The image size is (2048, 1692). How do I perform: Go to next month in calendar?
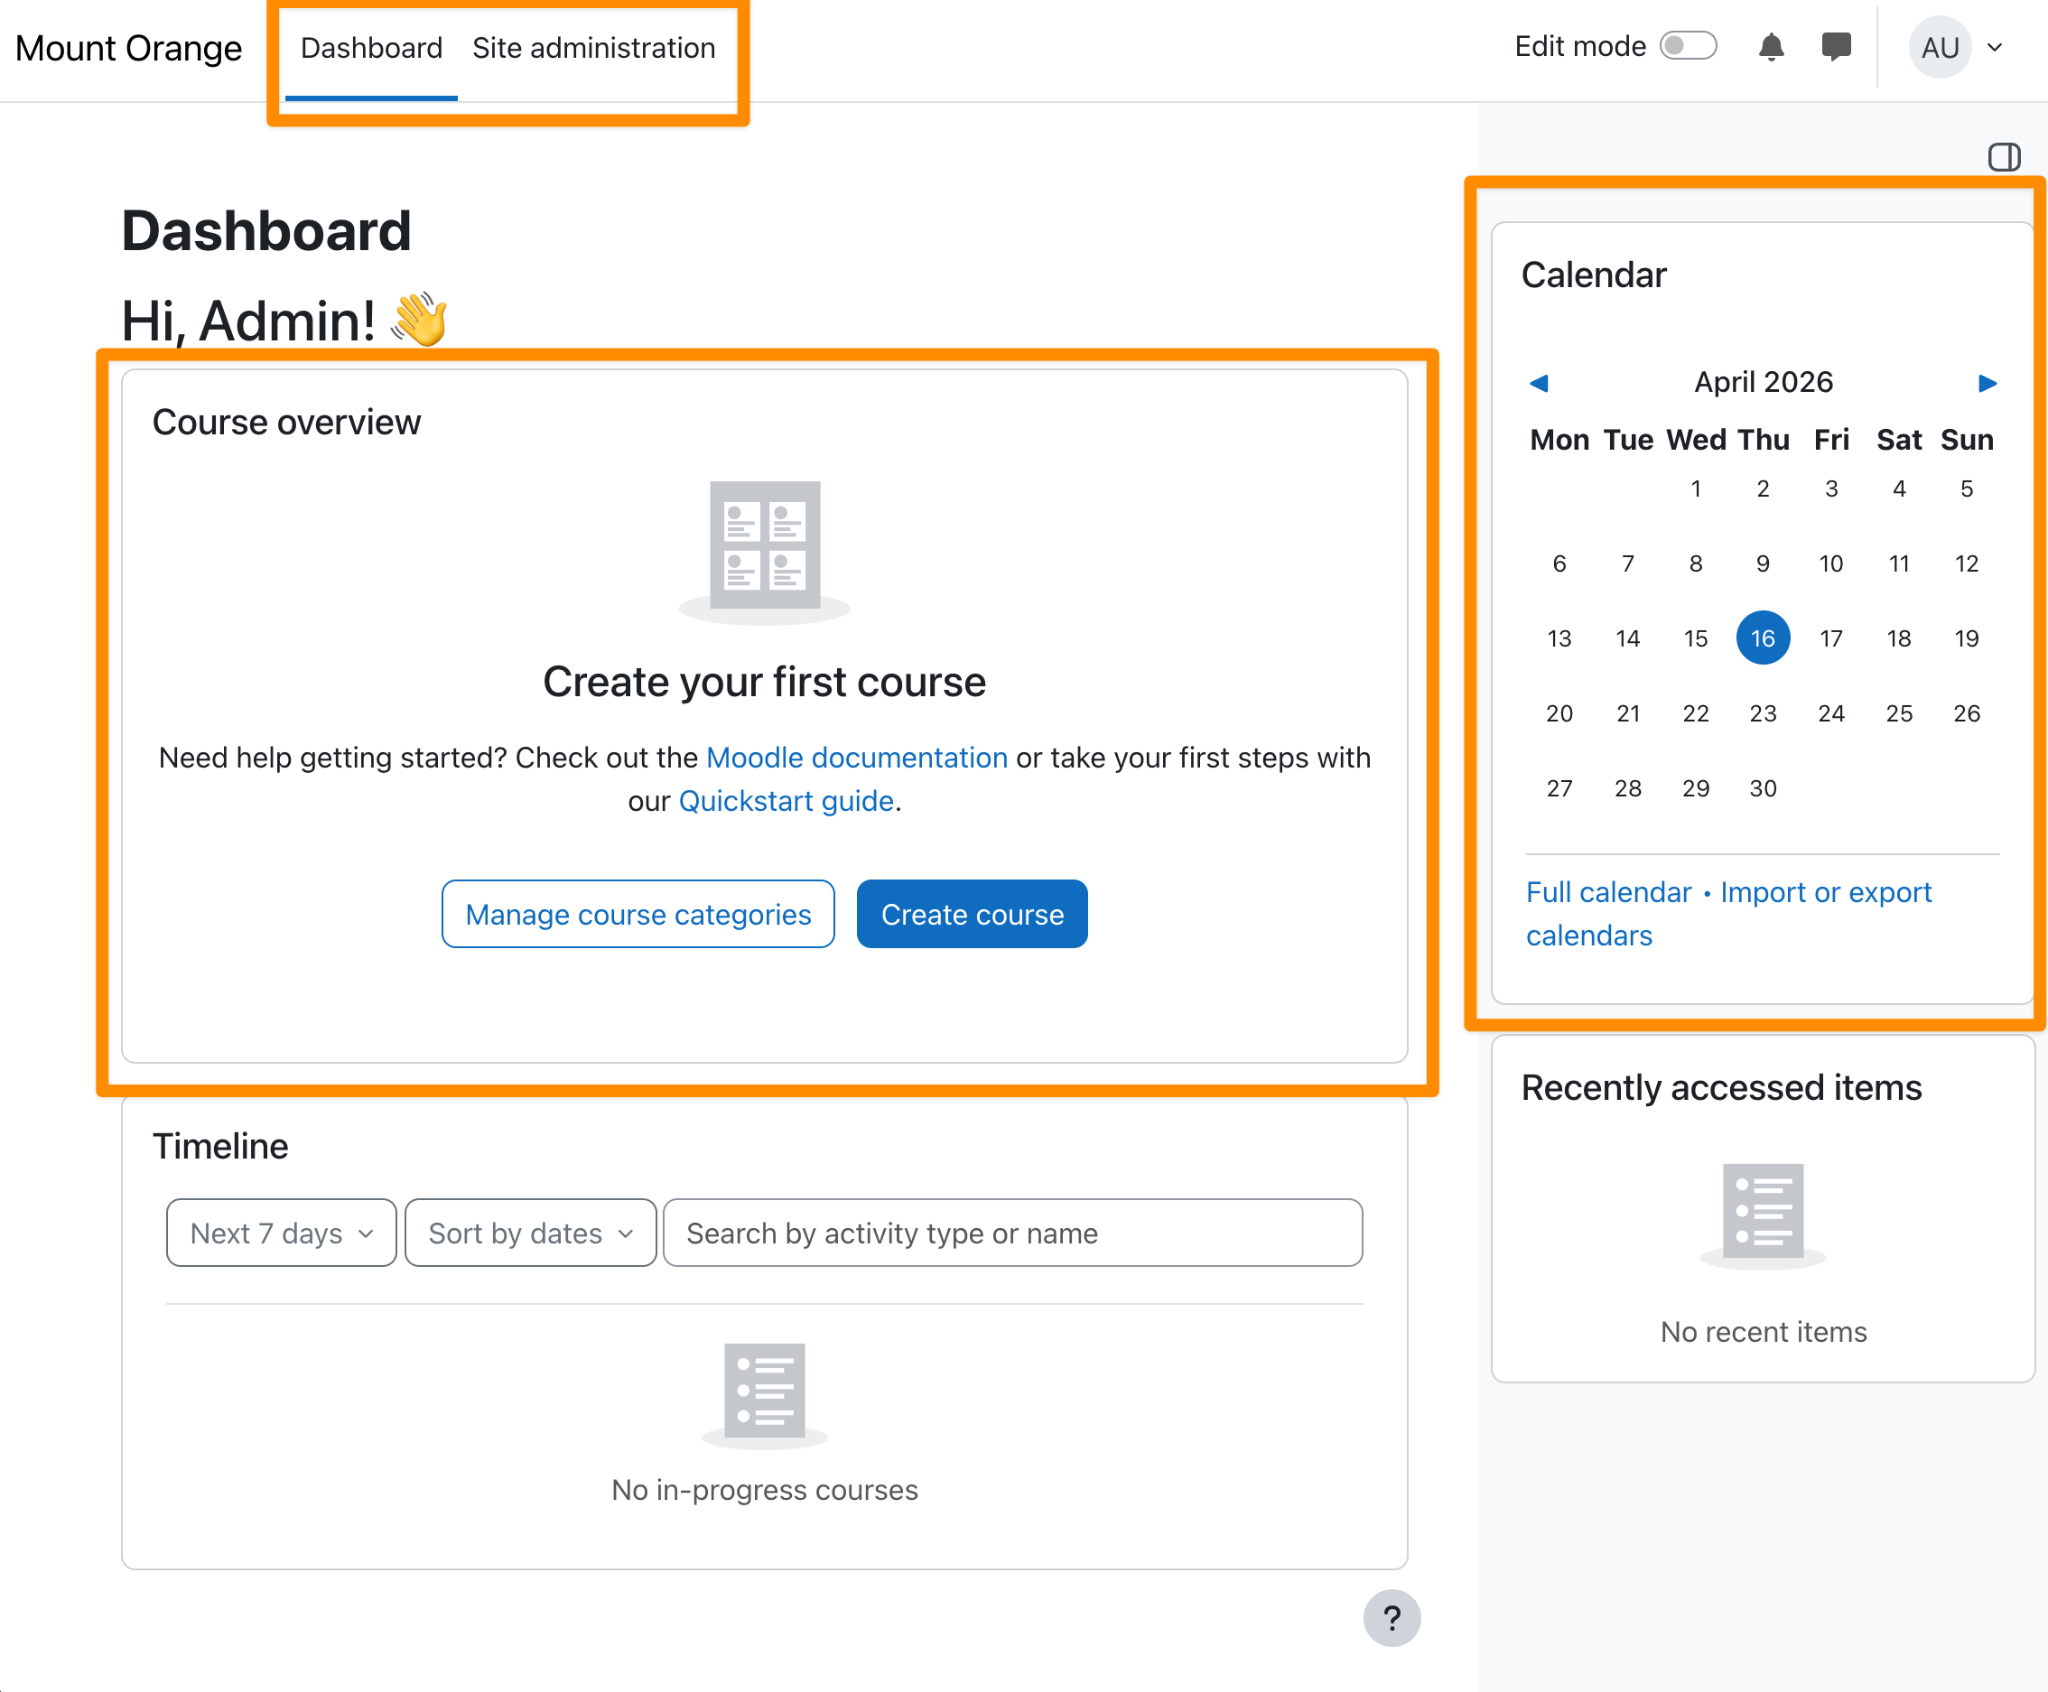pyautogui.click(x=1987, y=383)
